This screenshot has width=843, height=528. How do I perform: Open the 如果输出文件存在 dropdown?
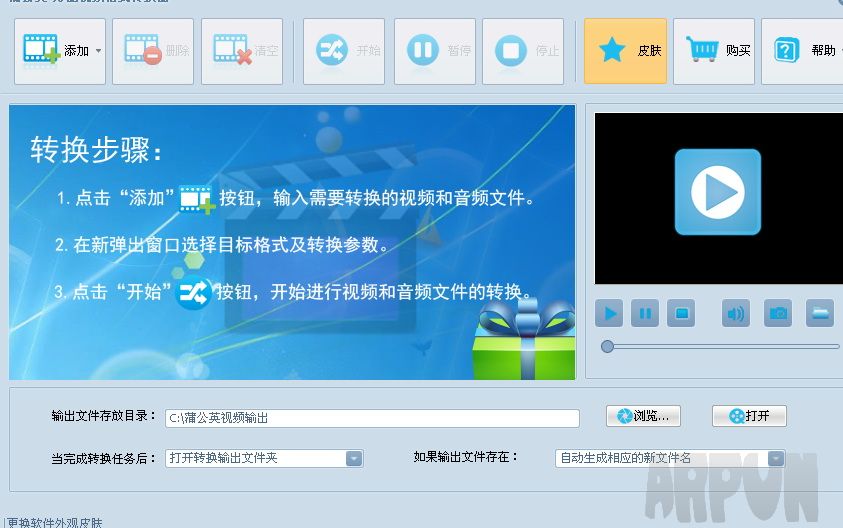670,458
